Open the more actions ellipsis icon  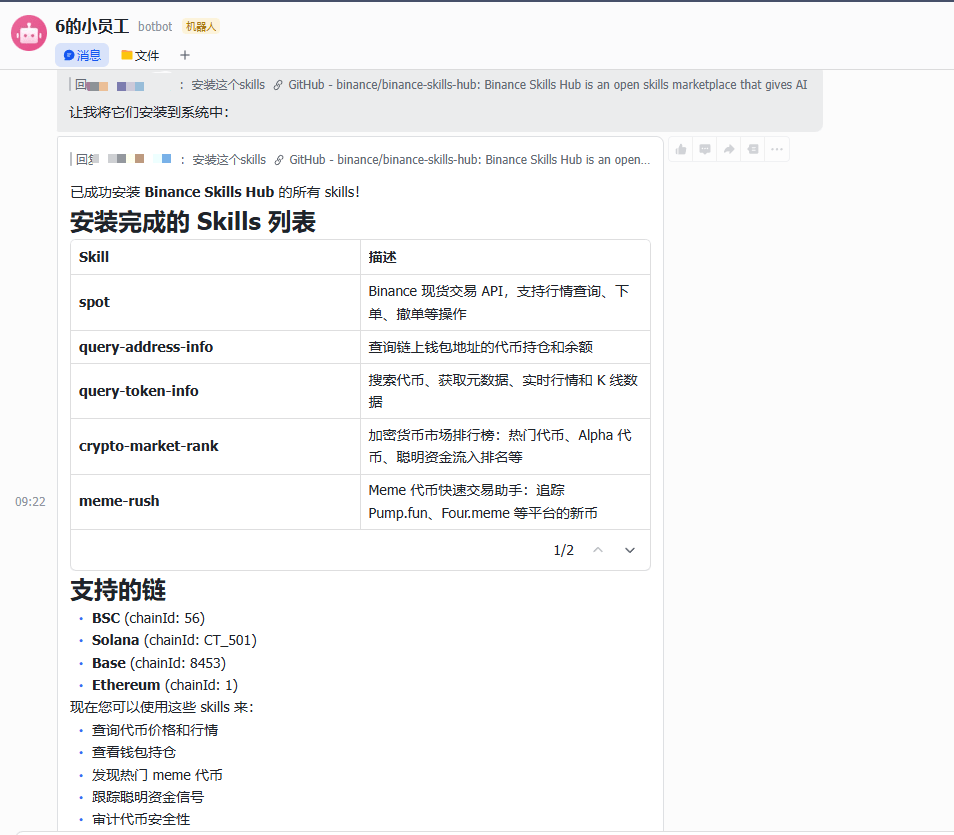point(777,148)
